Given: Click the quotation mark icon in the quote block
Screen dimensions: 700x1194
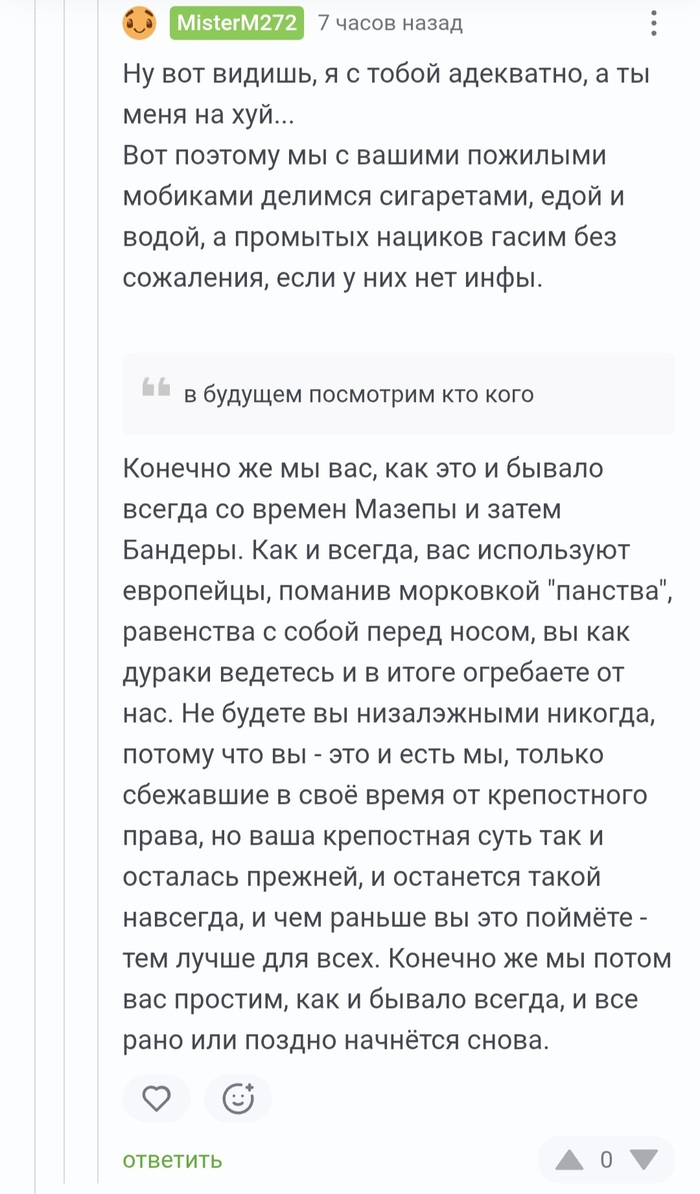Looking at the screenshot, I should tap(156, 388).
